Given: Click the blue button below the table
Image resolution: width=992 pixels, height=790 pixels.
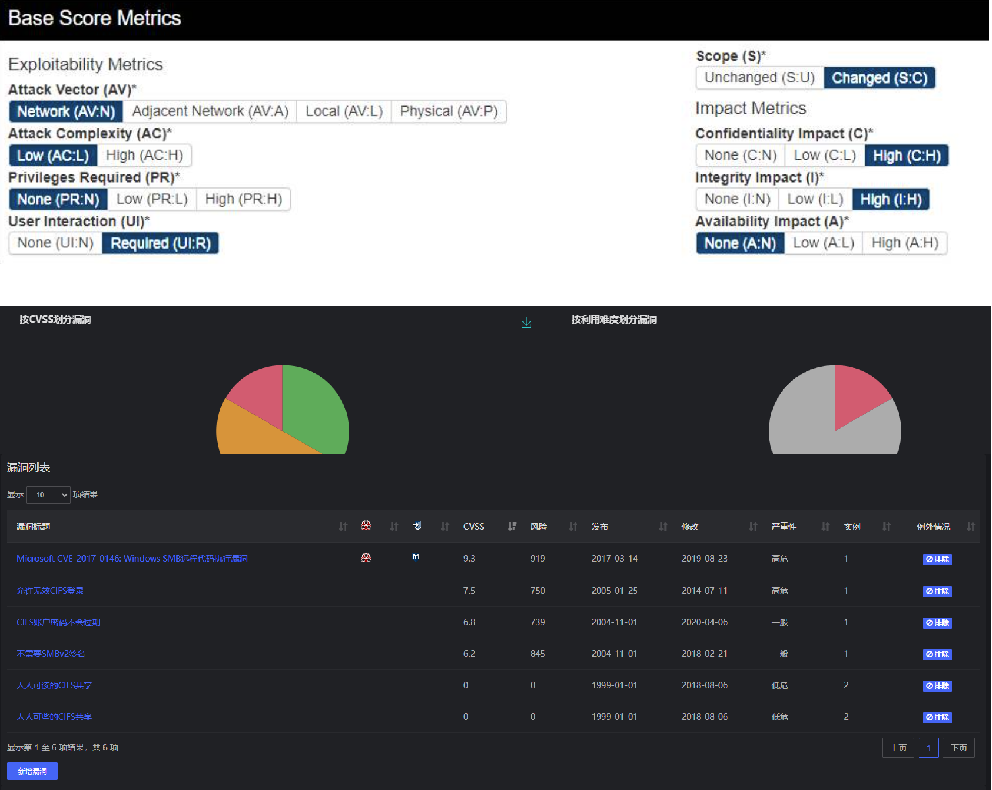Looking at the screenshot, I should (x=32, y=771).
